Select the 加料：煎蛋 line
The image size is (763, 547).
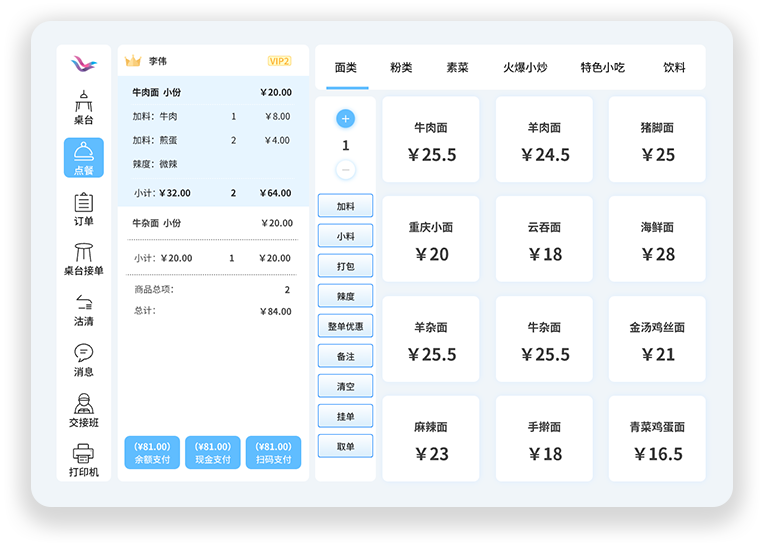[x=213, y=140]
